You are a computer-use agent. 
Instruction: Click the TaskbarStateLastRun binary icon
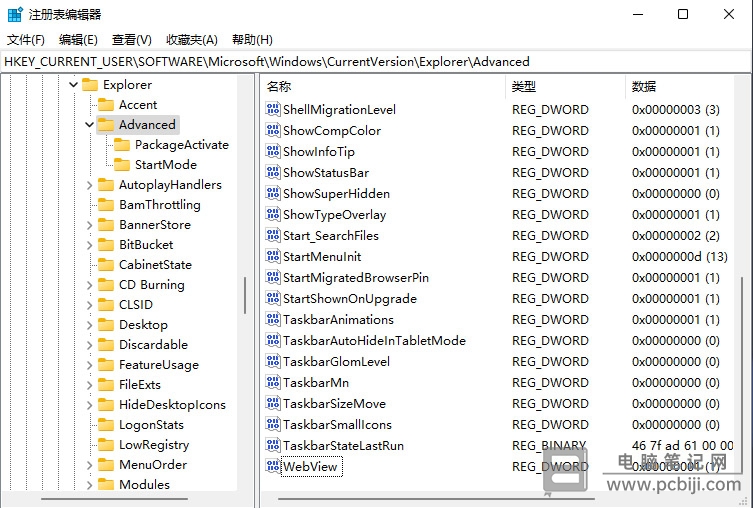[273, 445]
